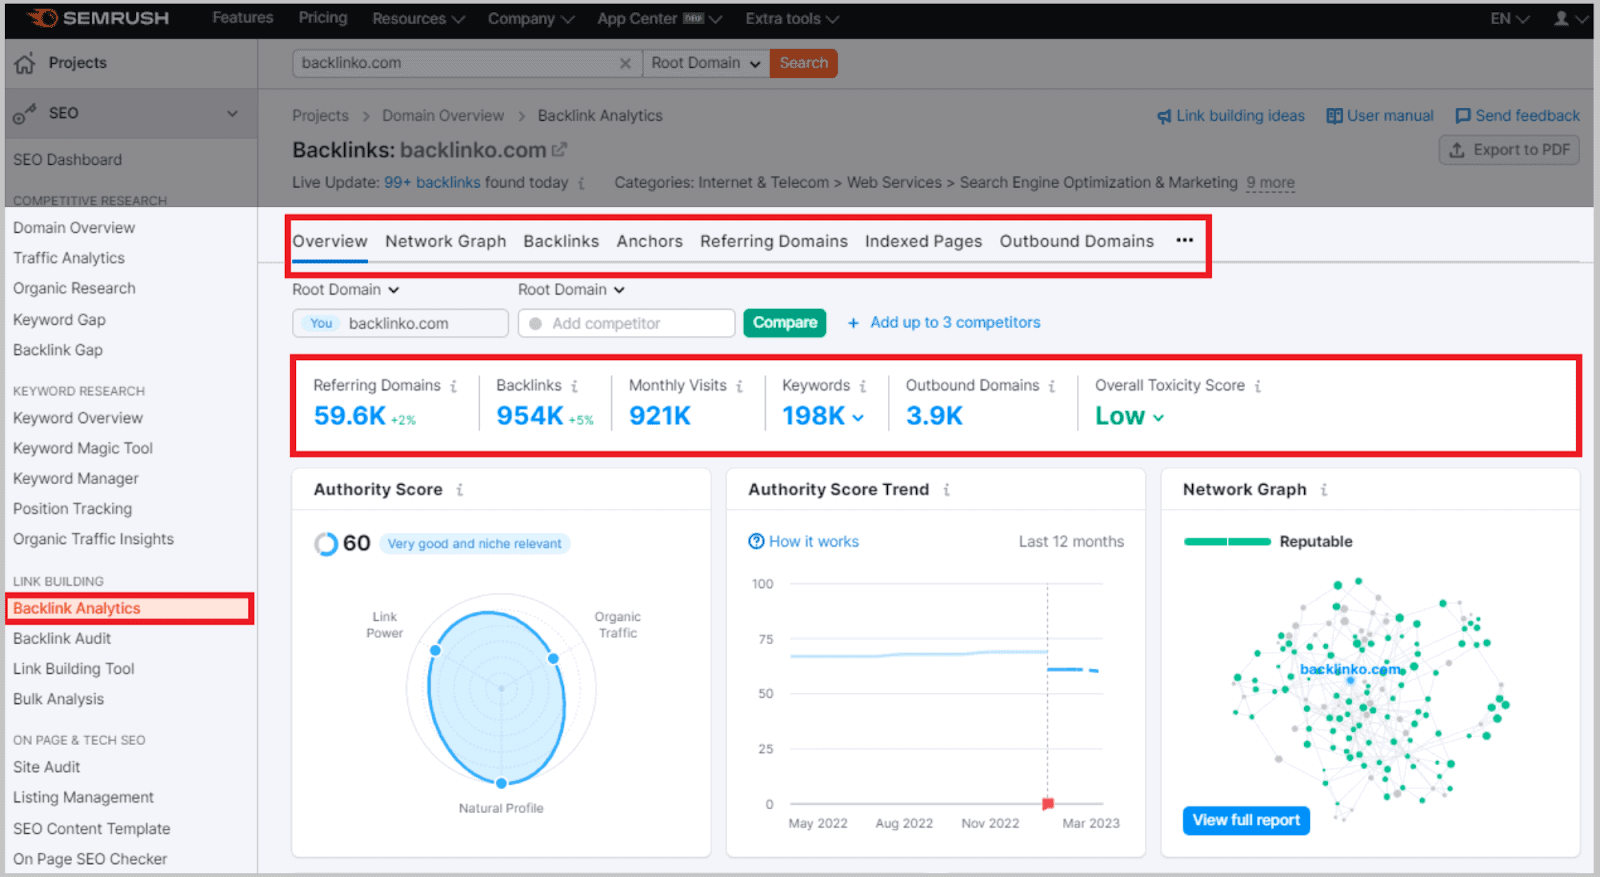The image size is (1600, 877).
Task: Open the Root Domain search scope dropdown
Action: pos(706,63)
